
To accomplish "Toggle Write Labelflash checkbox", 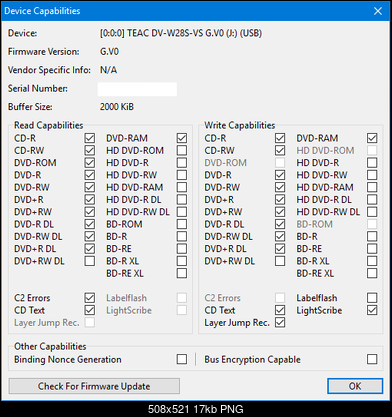I will click(372, 298).
